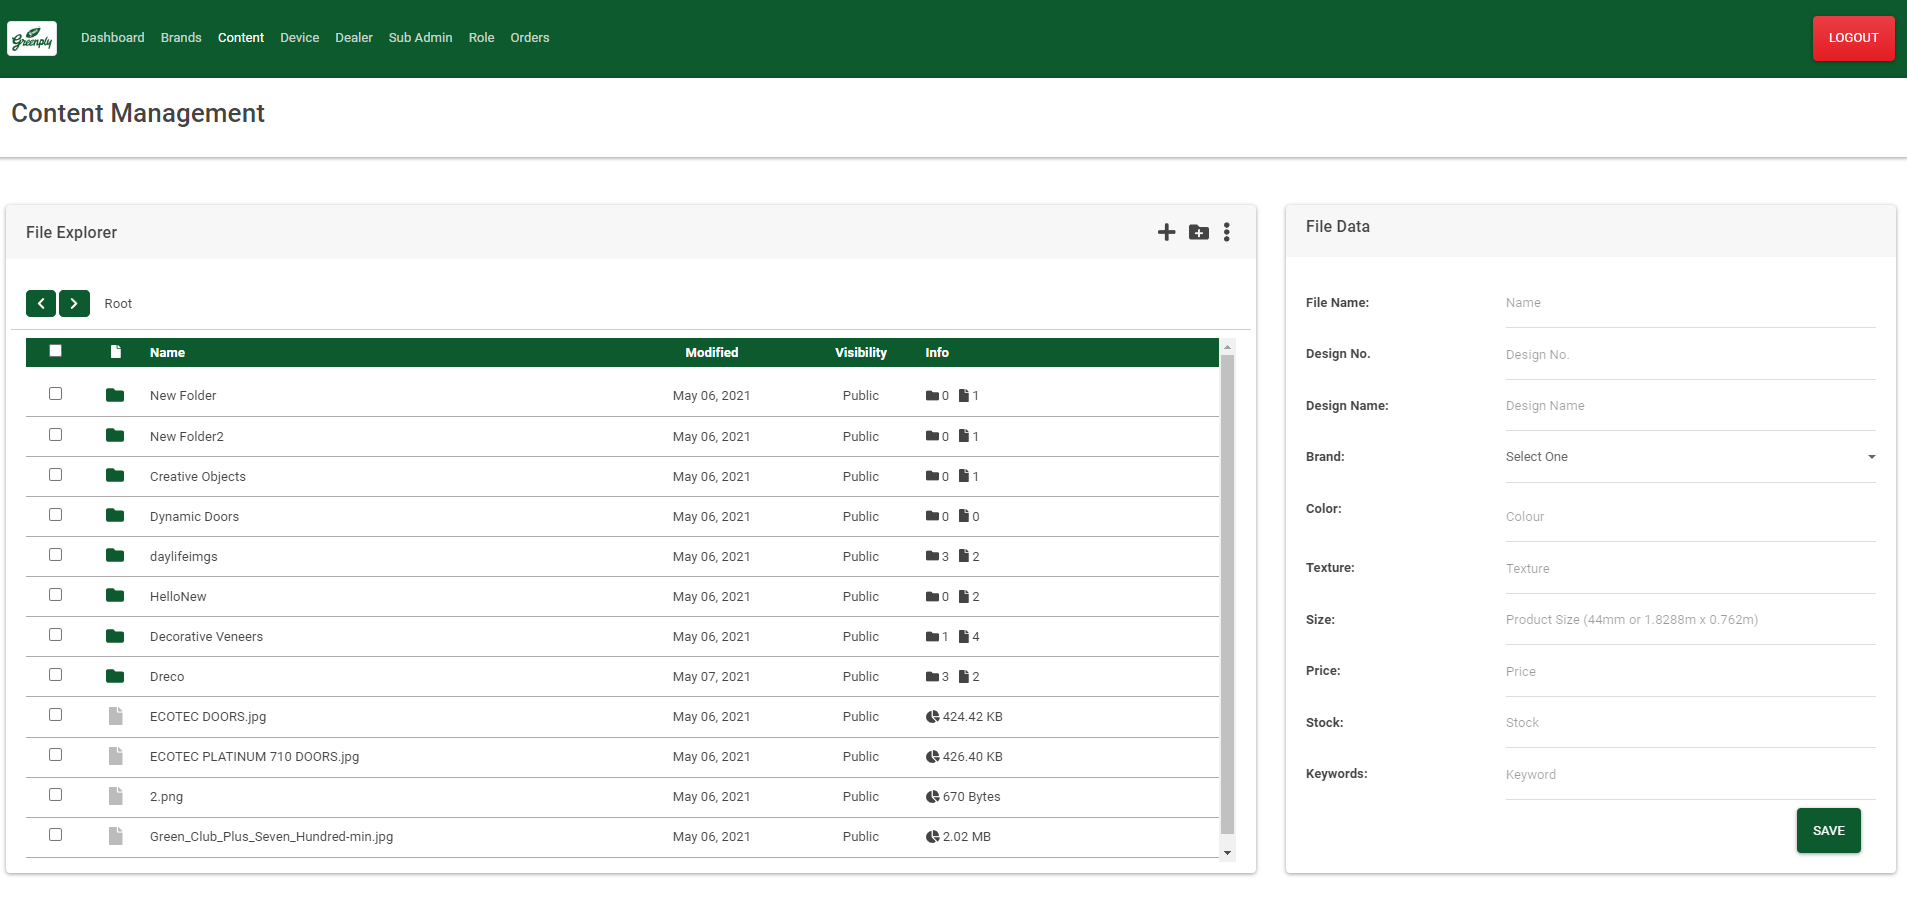1907x899 pixels.
Task: Click the Dreco folder icon
Action: [115, 676]
